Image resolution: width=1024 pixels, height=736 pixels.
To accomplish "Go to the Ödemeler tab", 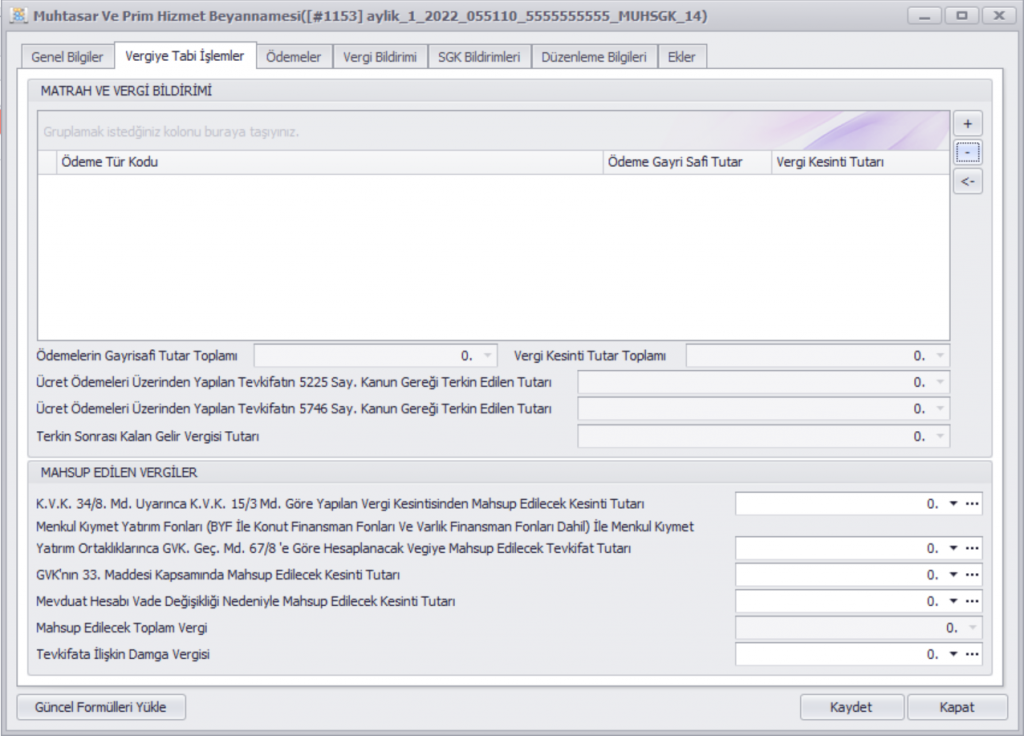I will [x=294, y=58].
